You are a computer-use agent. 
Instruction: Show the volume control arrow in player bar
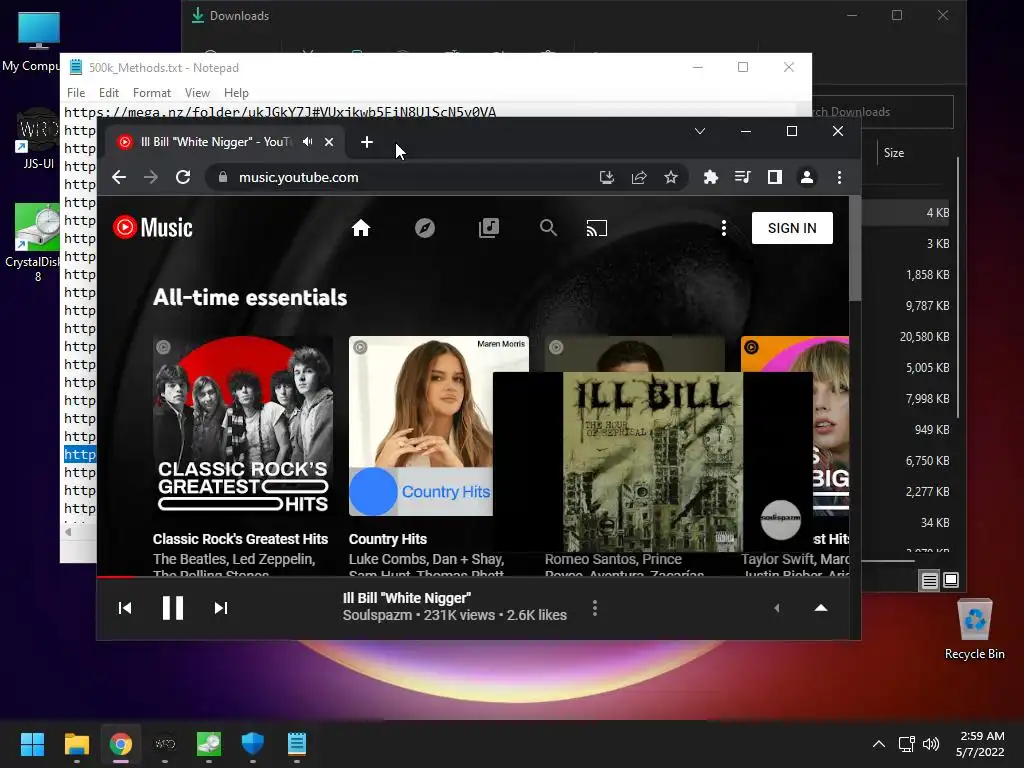click(x=776, y=608)
